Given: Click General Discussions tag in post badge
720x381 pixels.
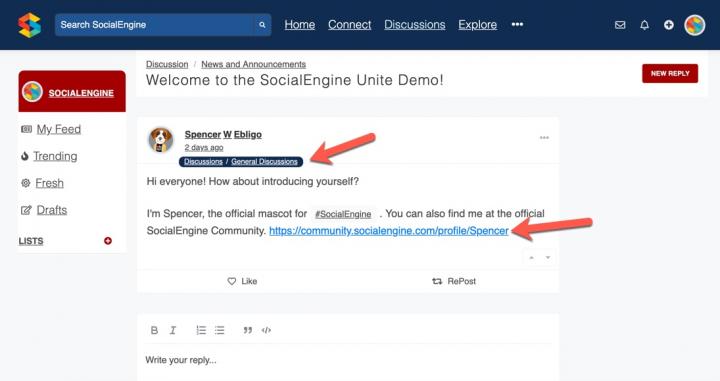Looking at the screenshot, I should [x=264, y=162].
